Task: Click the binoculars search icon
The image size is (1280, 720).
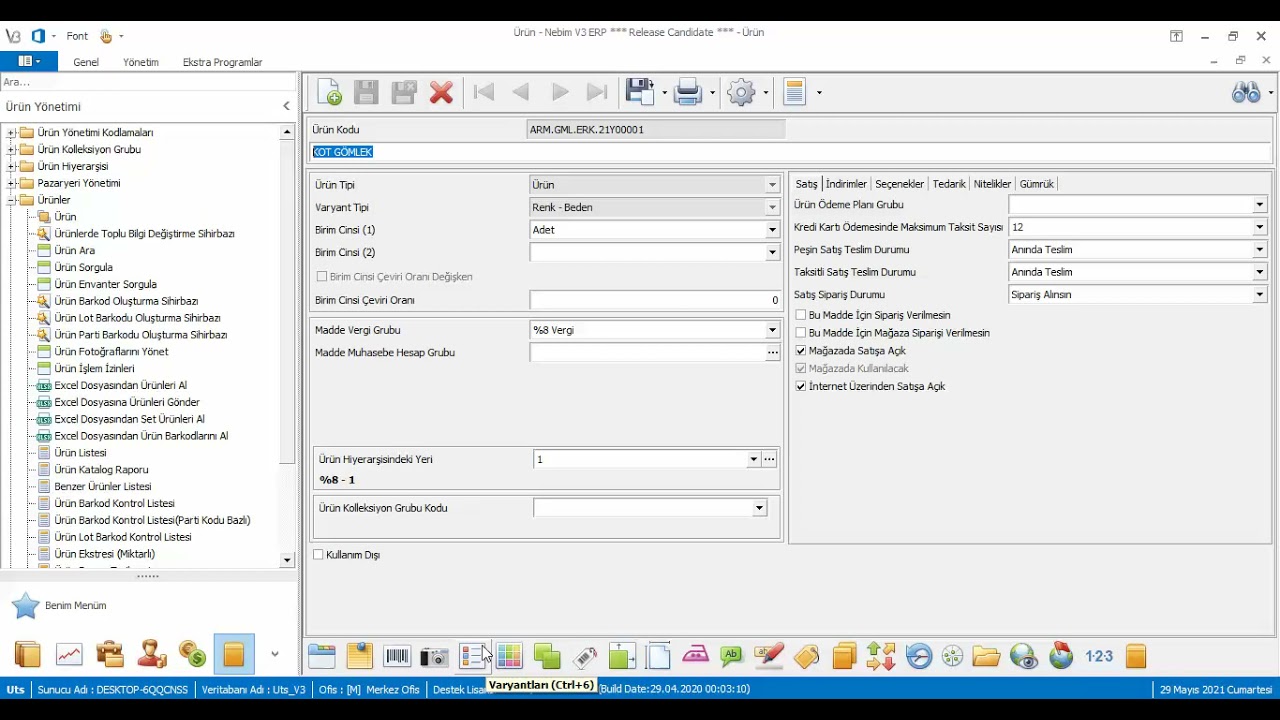Action: (x=1246, y=93)
